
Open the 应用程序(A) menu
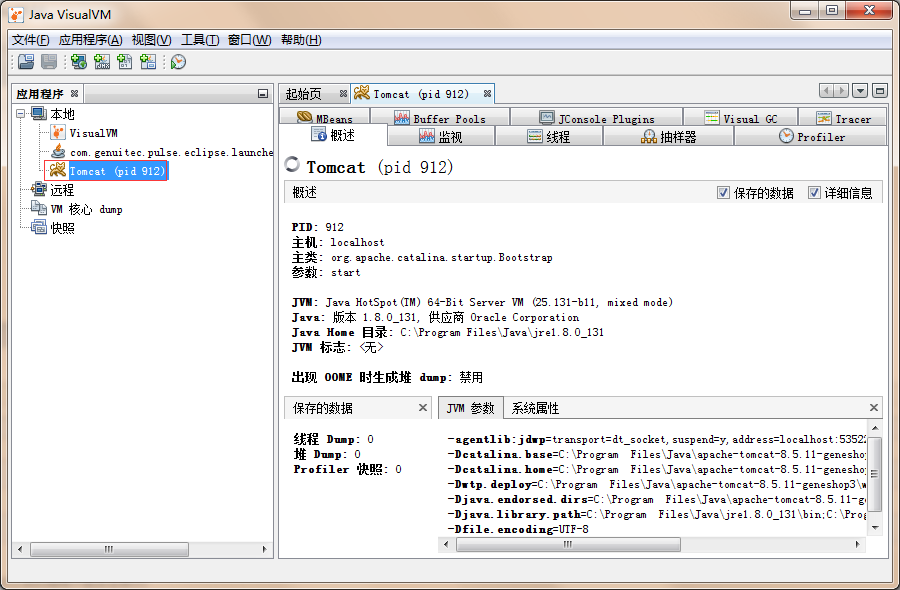coord(91,40)
